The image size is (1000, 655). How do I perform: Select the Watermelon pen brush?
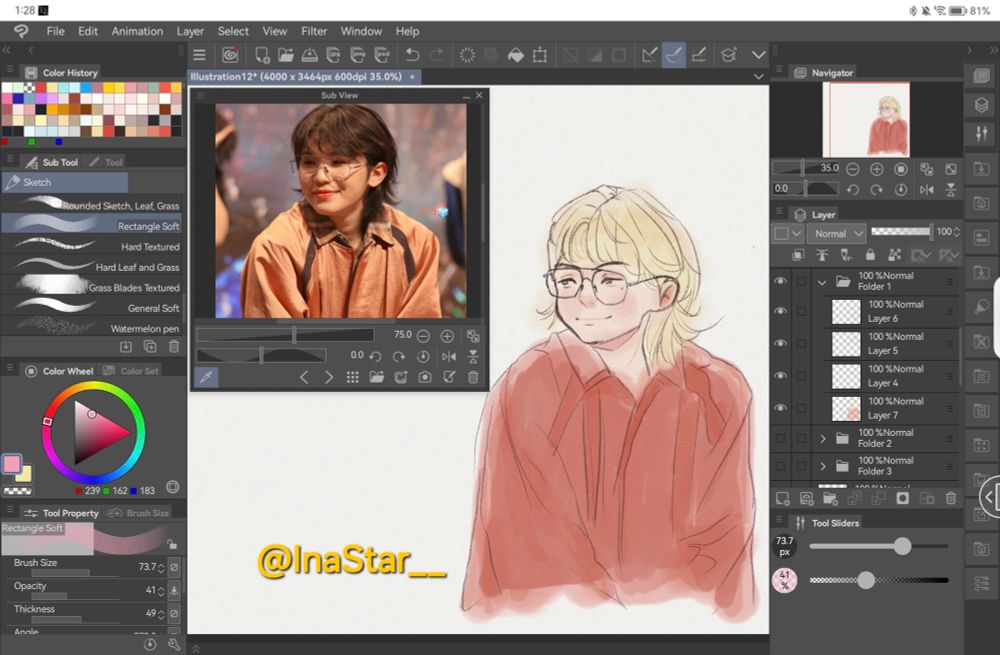[95, 327]
